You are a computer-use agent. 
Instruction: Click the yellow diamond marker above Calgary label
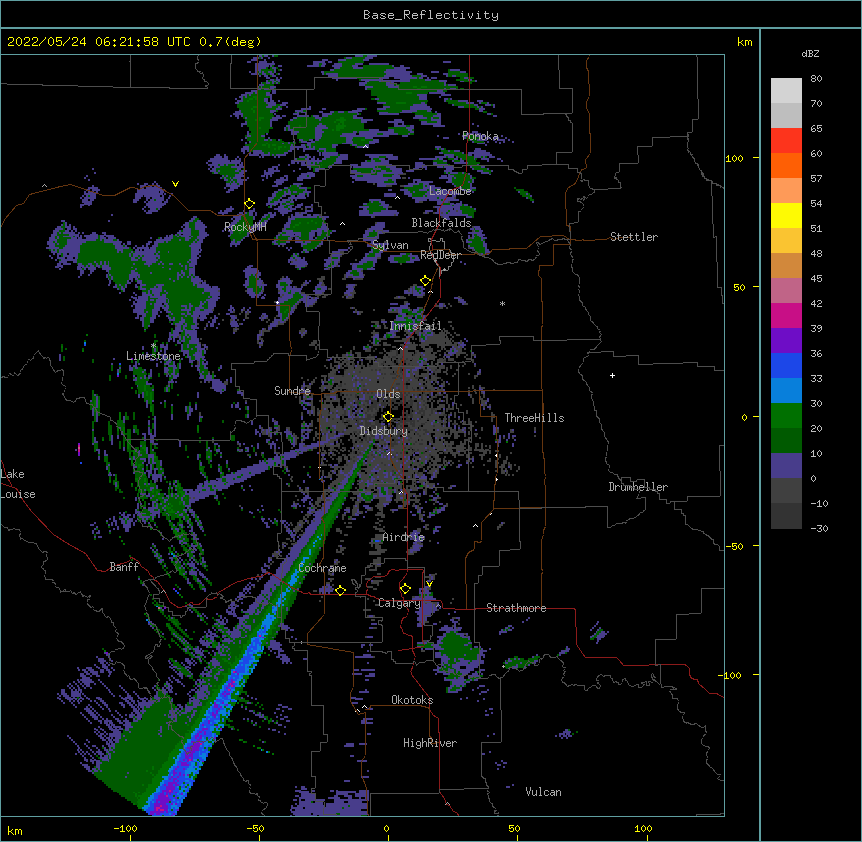pos(405,589)
